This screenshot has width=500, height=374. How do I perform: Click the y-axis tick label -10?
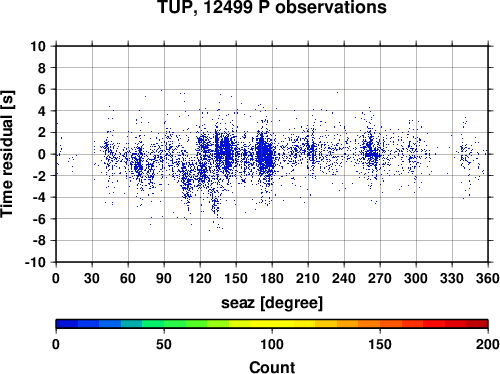pyautogui.click(x=35, y=262)
